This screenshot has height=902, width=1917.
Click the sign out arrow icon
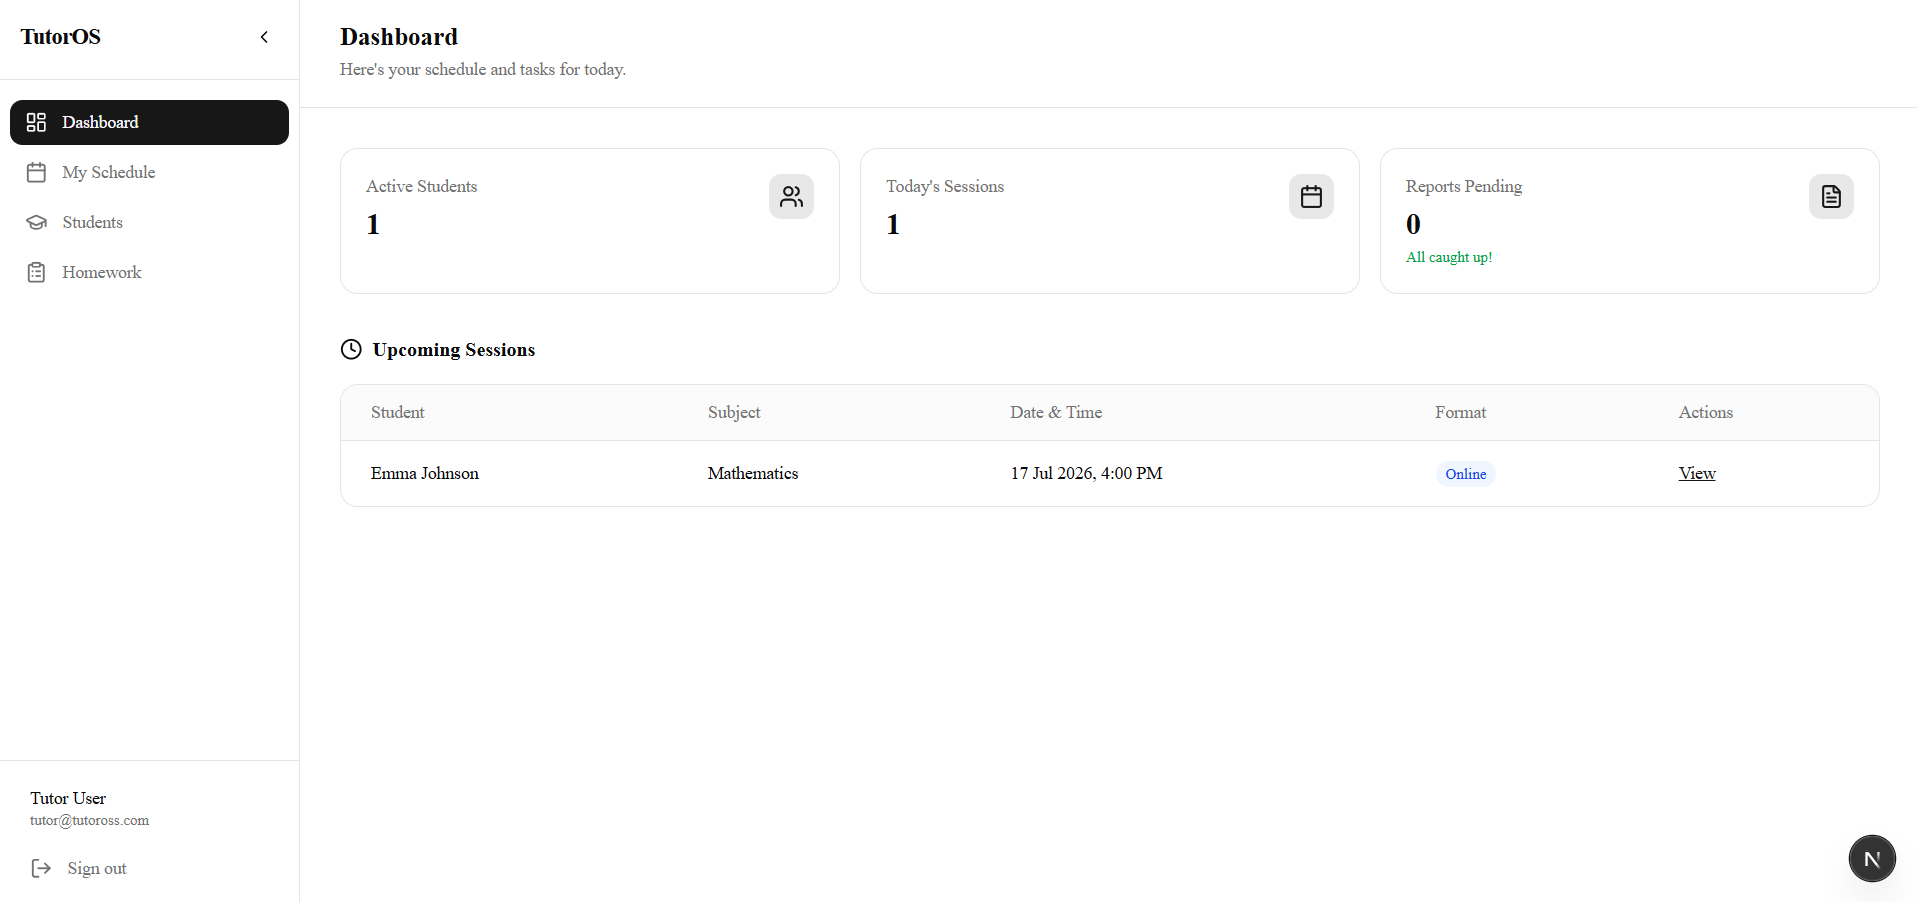tap(41, 868)
